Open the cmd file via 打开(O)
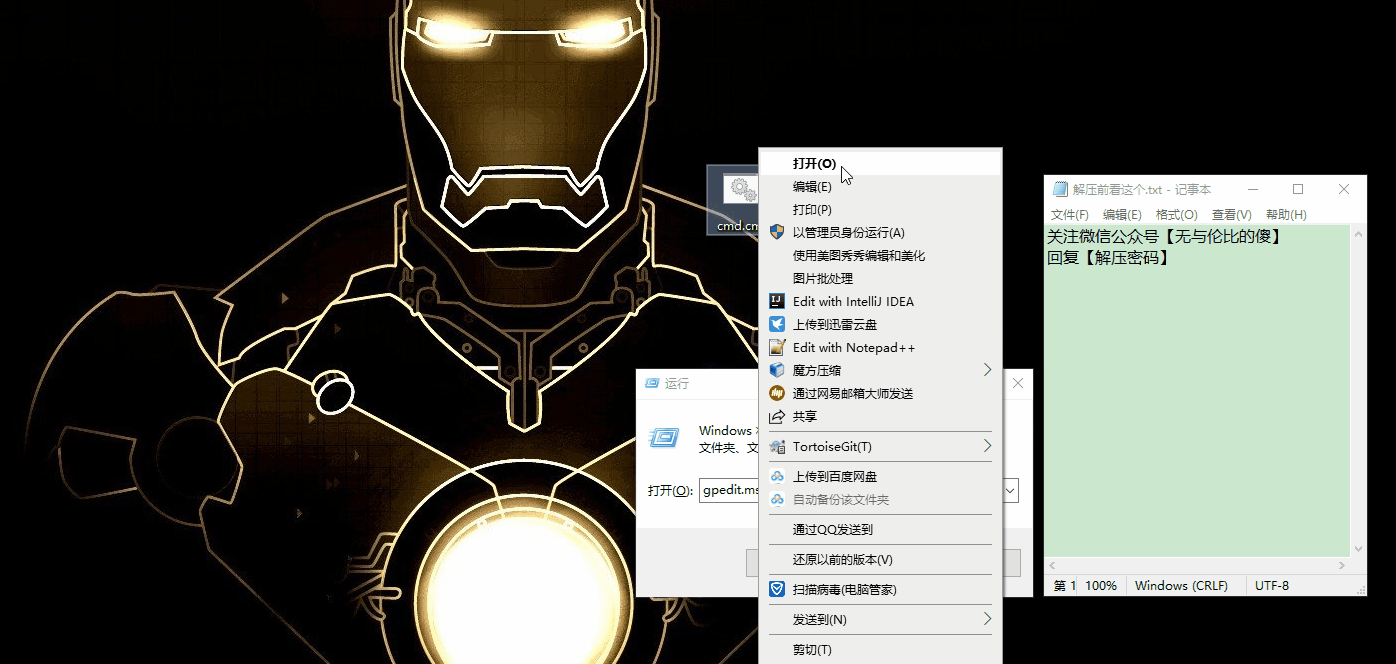Screen dimensions: 1396x664 coord(881,163)
